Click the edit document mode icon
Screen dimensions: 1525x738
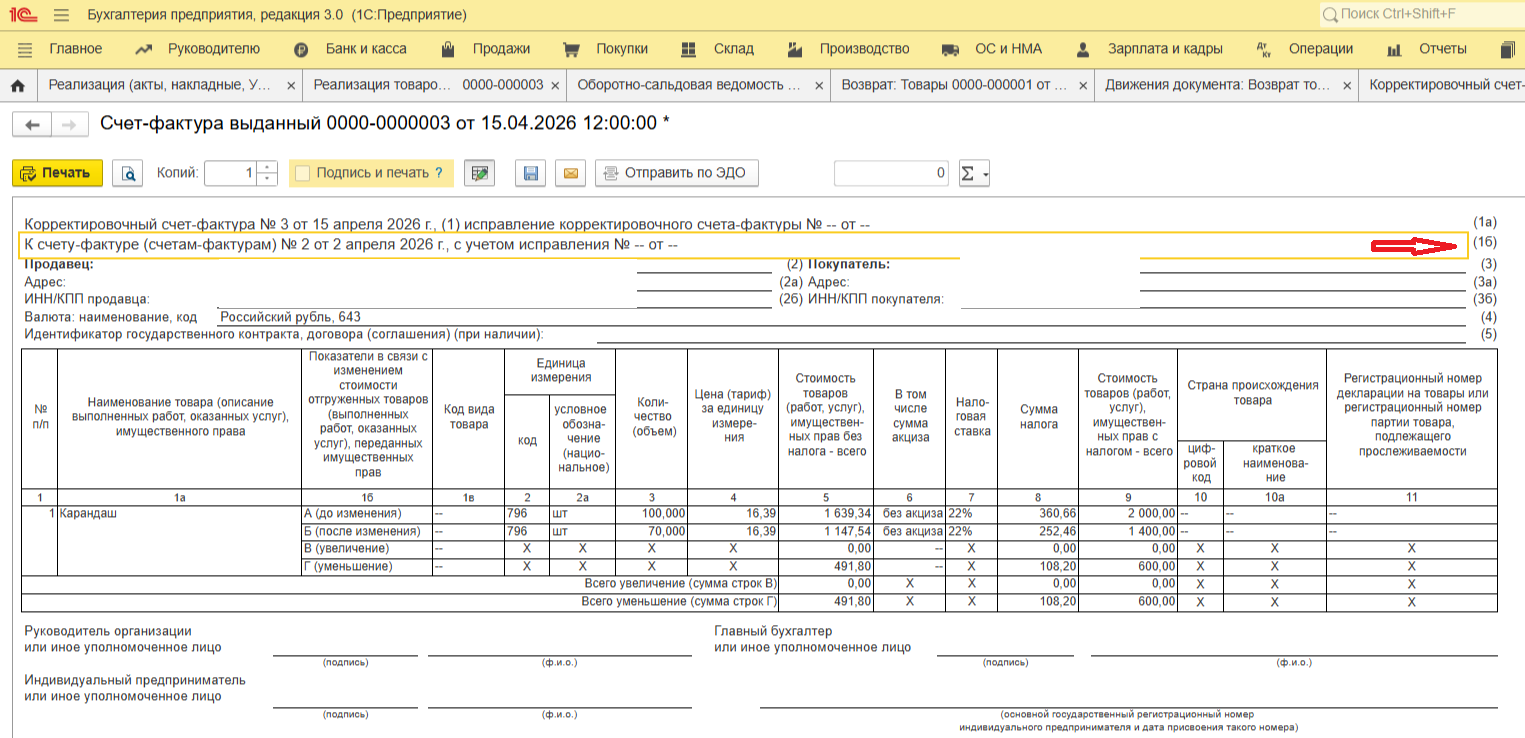pos(481,173)
